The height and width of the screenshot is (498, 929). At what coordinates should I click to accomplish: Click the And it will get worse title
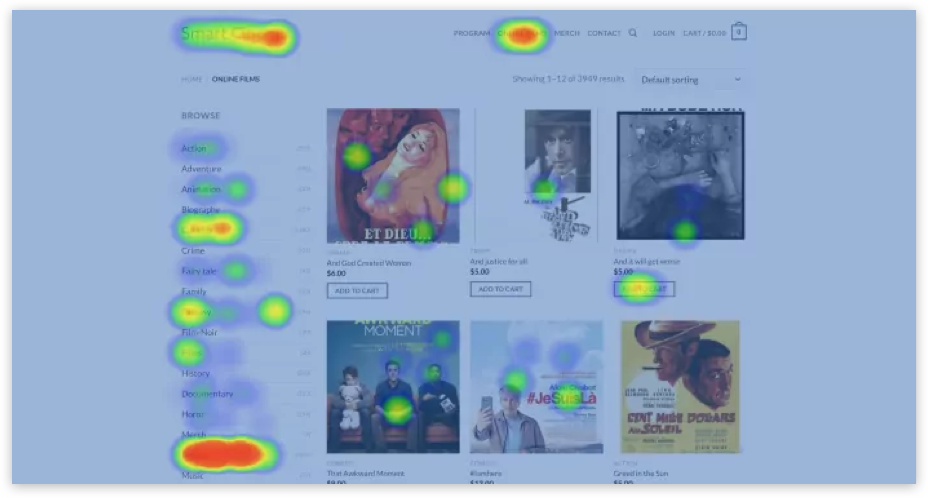pyautogui.click(x=647, y=261)
